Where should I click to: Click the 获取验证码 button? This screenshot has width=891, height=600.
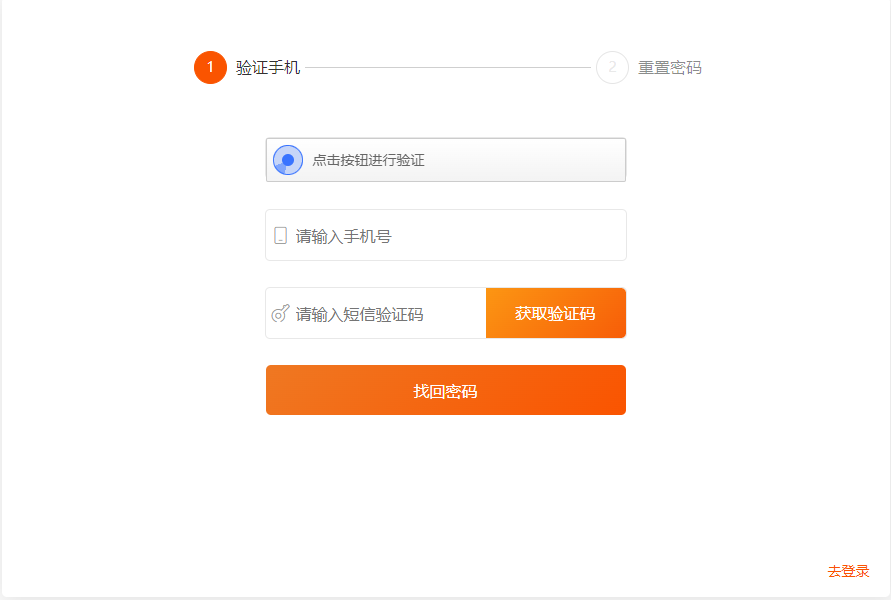(556, 313)
